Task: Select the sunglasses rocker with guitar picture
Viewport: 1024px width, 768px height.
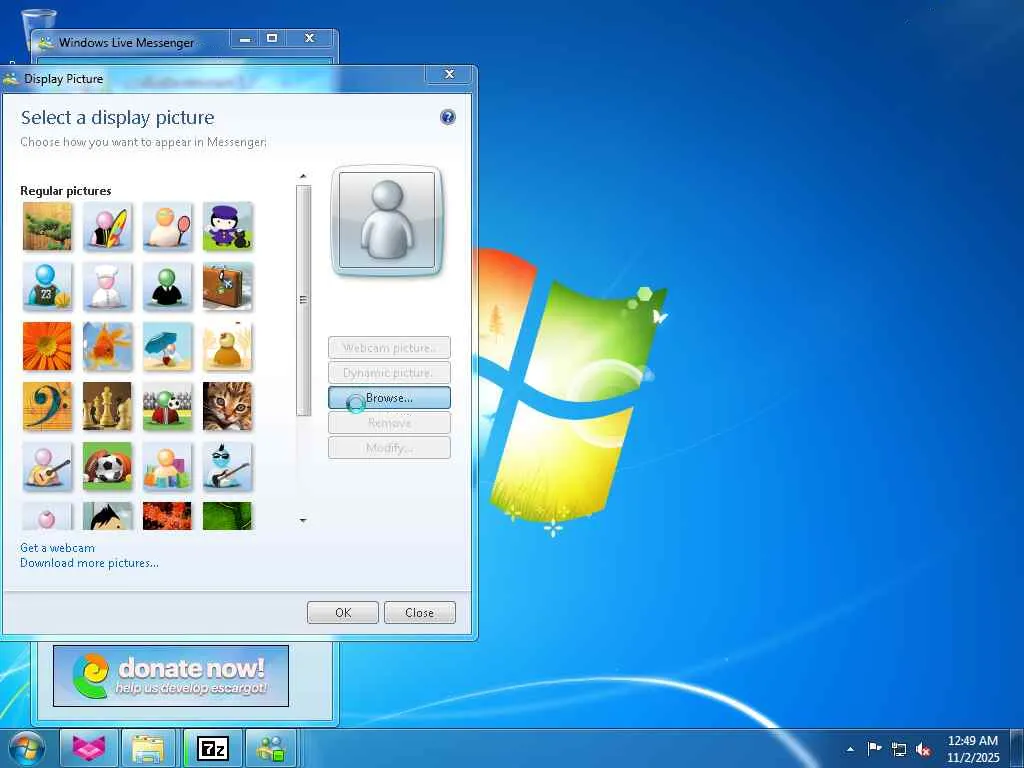Action: pyautogui.click(x=227, y=466)
